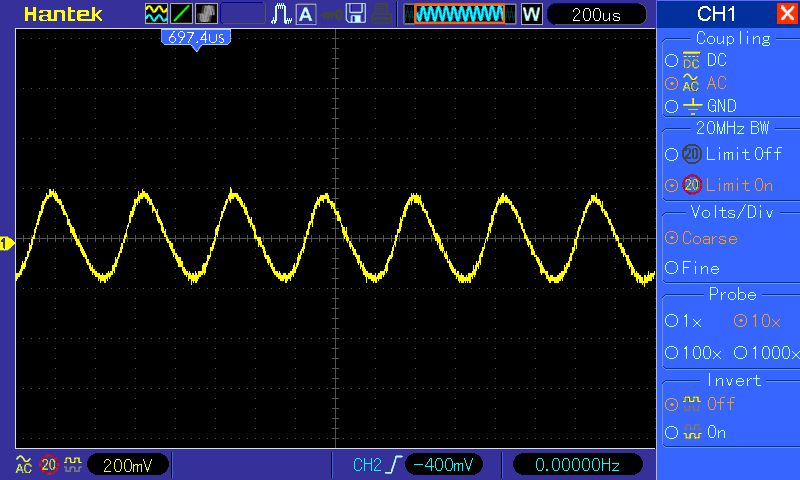
Task: Click the Limit Off black 20 icon
Action: click(692, 154)
